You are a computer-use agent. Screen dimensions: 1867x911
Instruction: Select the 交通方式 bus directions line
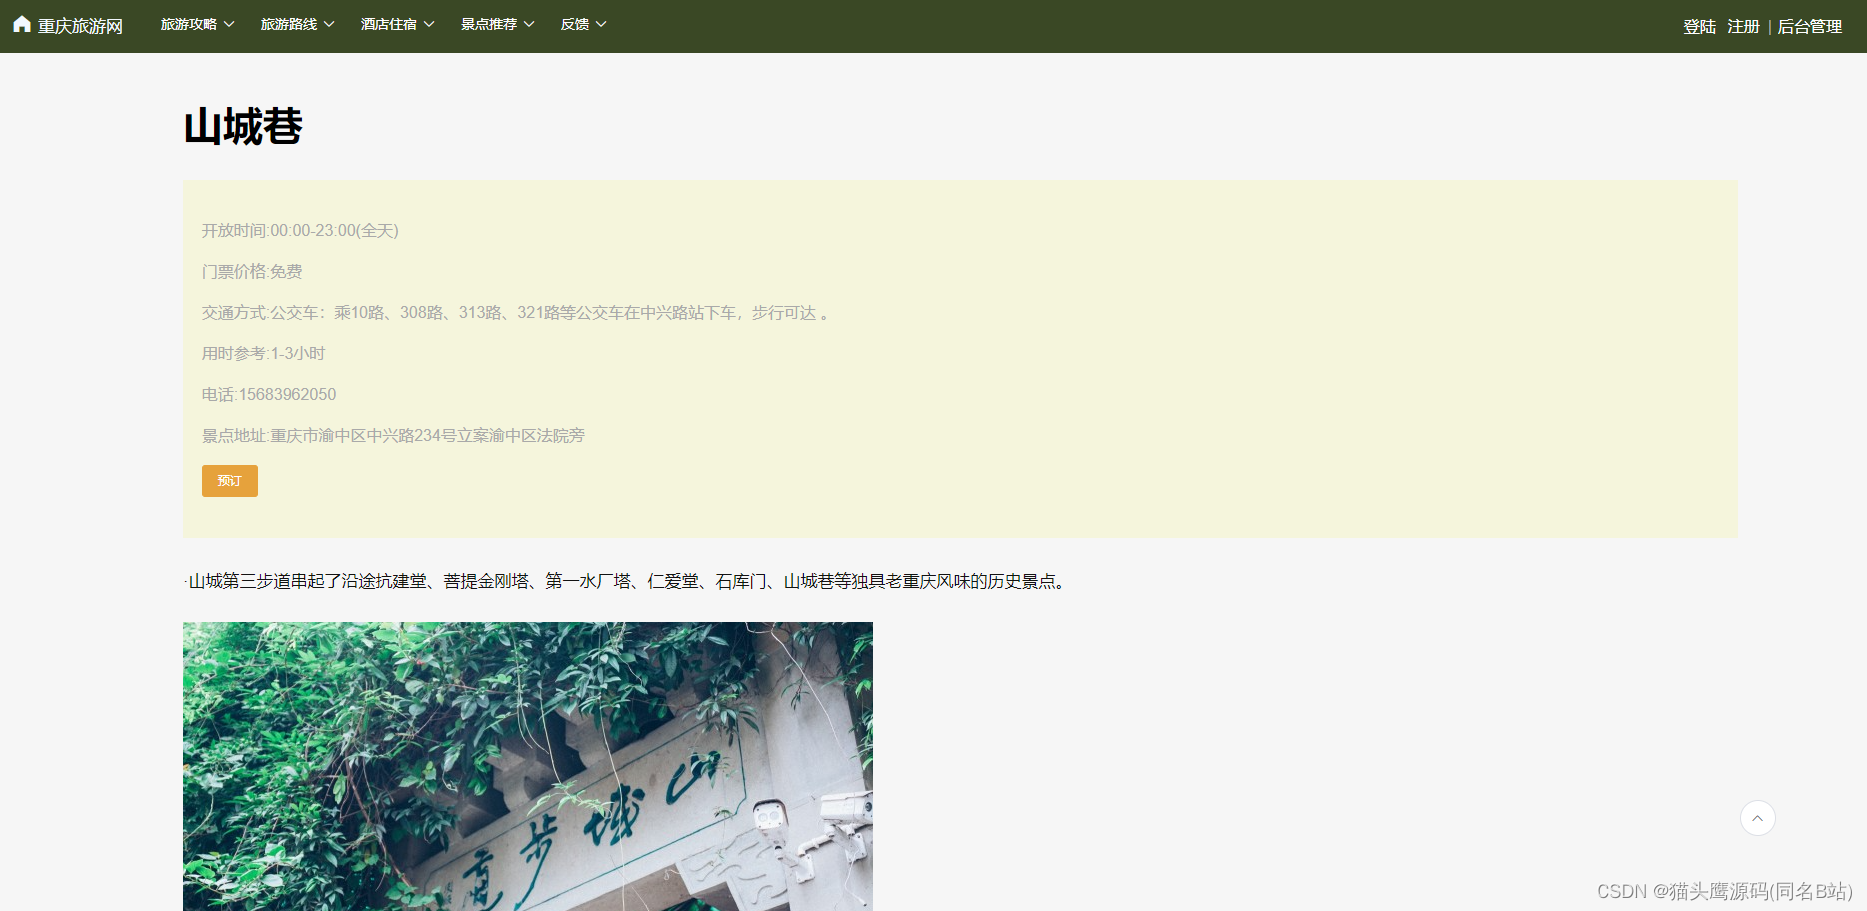point(516,313)
